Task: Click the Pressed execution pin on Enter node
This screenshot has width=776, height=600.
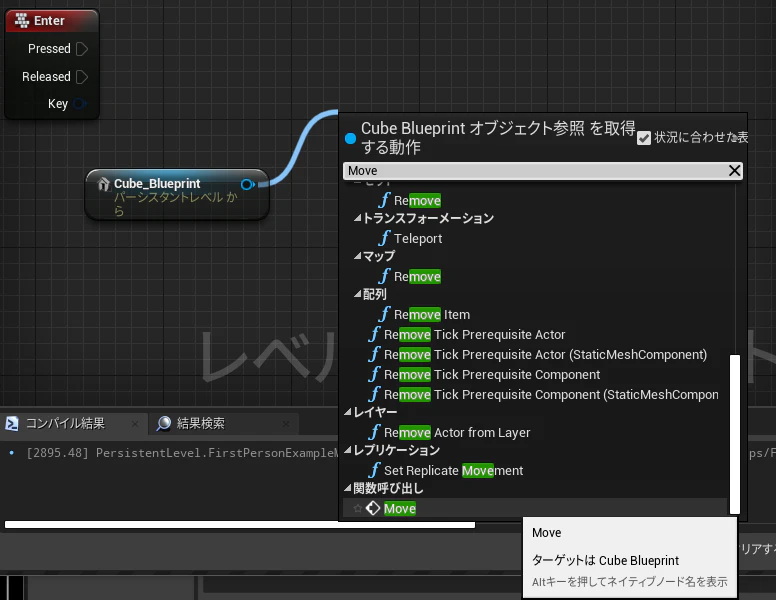Action: point(82,49)
